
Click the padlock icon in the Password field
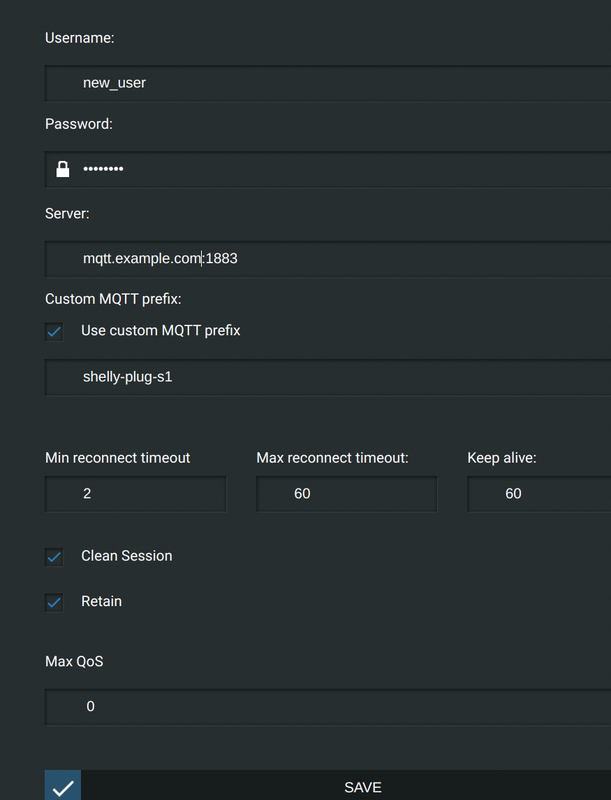(x=61, y=168)
